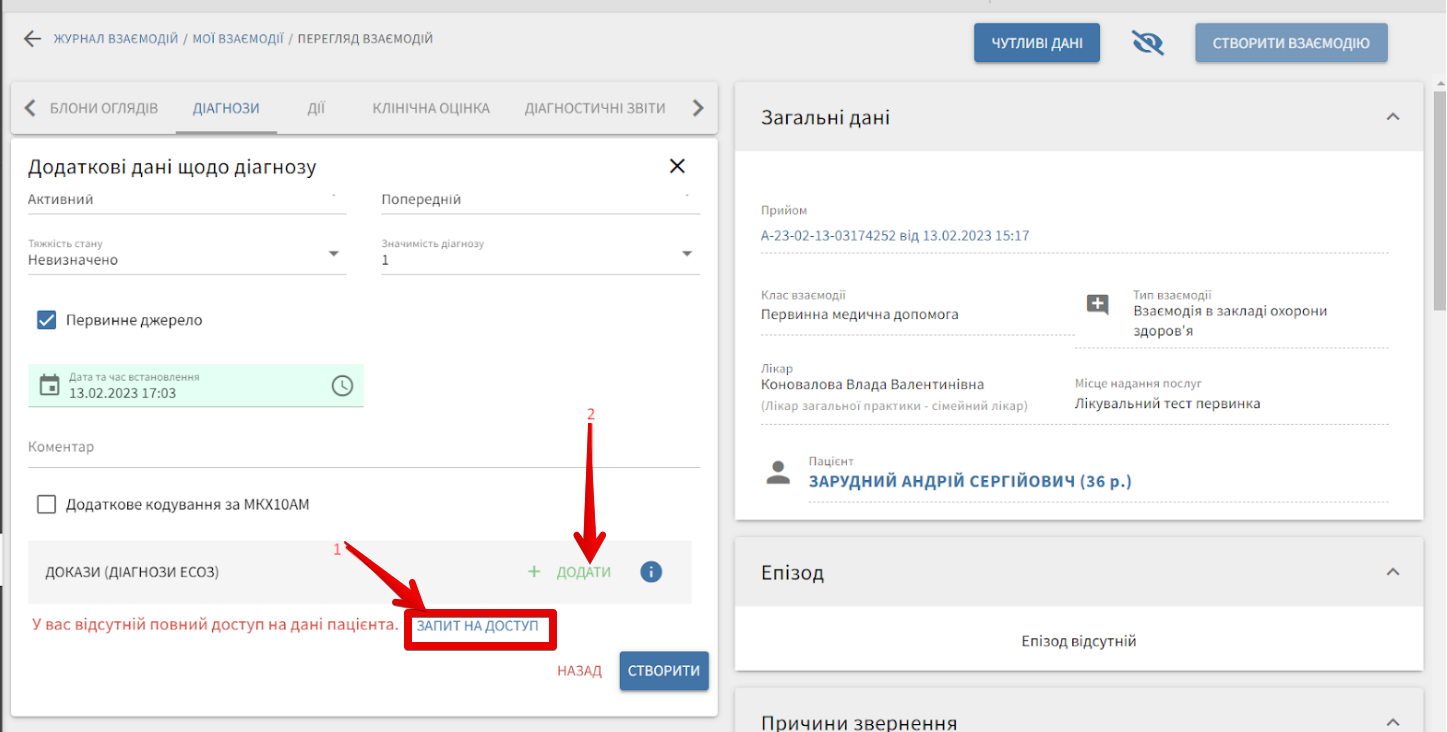This screenshot has width=1447, height=732.
Task: Open the clock time picker icon
Action: [x=342, y=385]
